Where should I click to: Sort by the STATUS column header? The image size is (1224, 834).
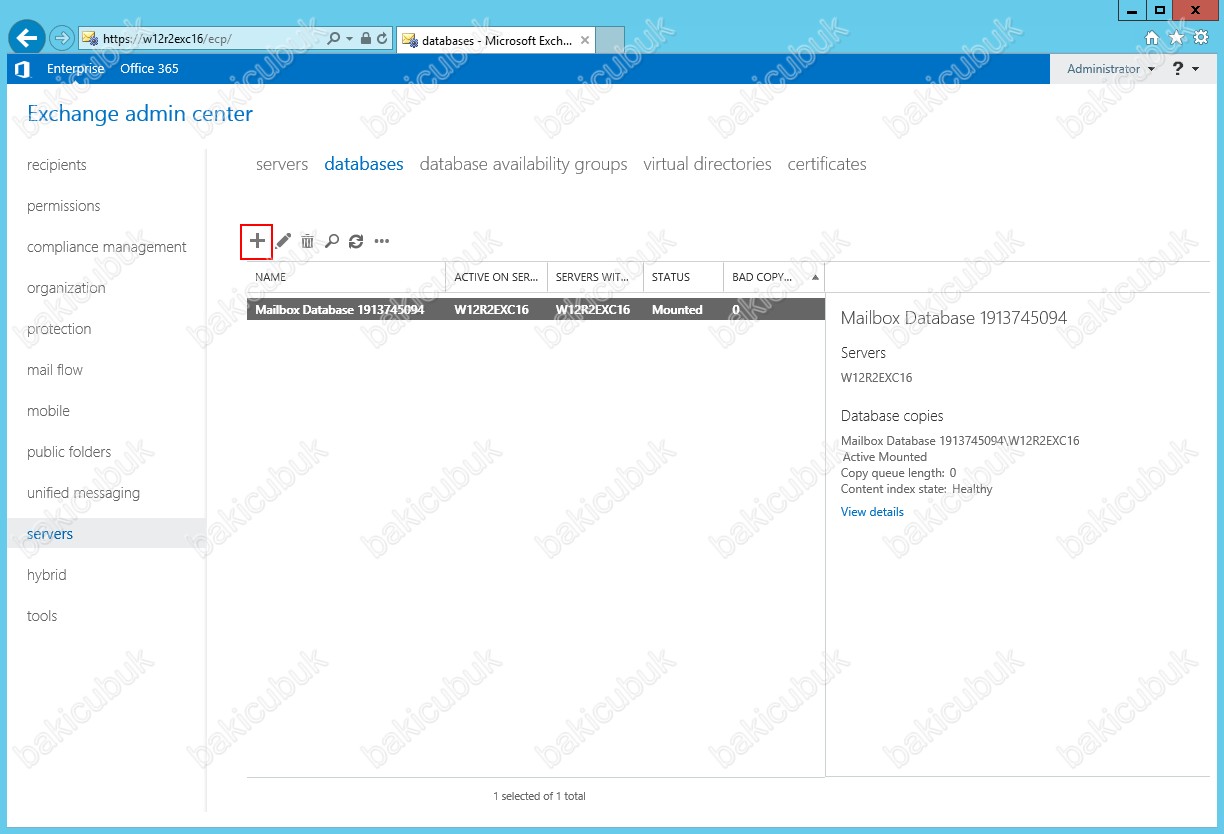[x=683, y=277]
